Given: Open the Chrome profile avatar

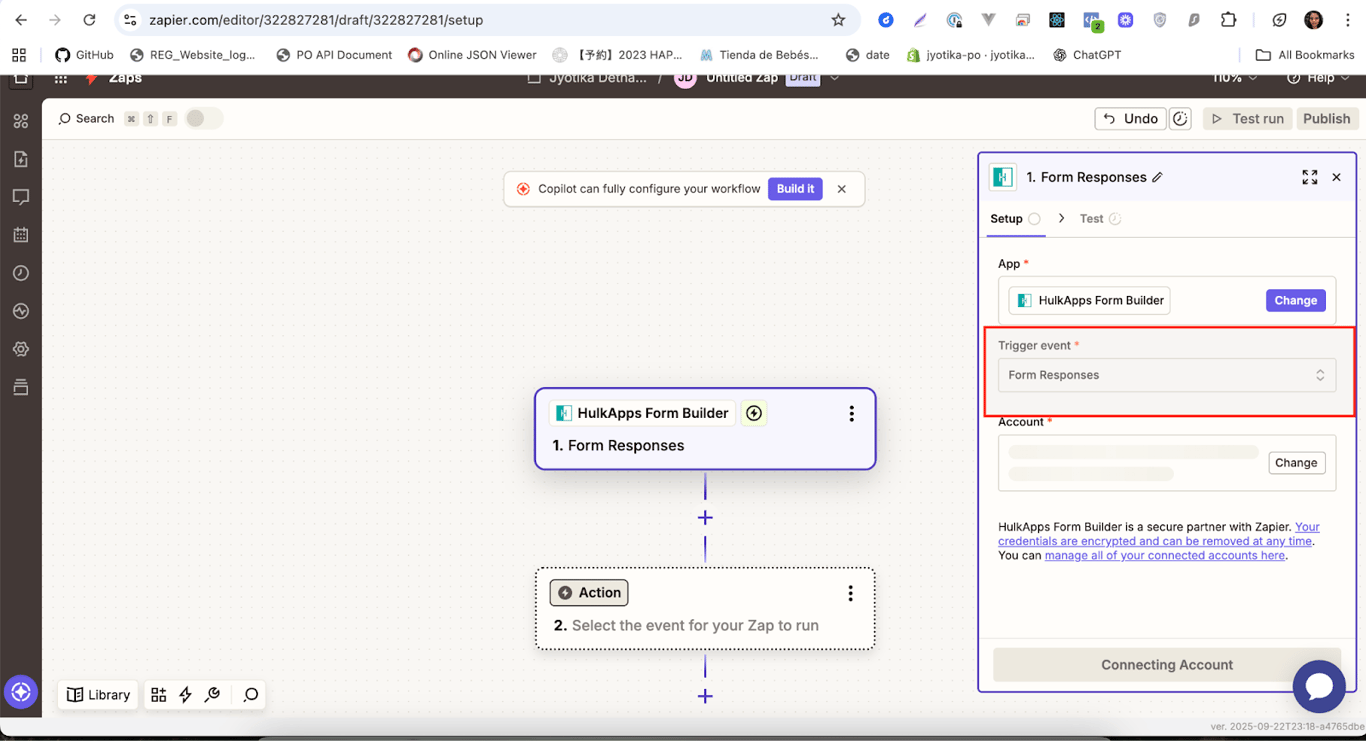Looking at the screenshot, I should pyautogui.click(x=1313, y=20).
